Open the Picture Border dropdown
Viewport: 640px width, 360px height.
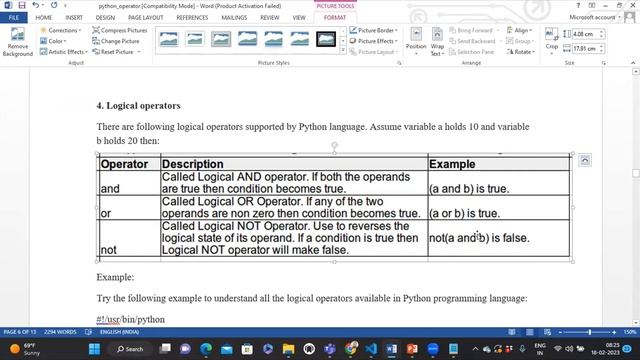tap(373, 31)
